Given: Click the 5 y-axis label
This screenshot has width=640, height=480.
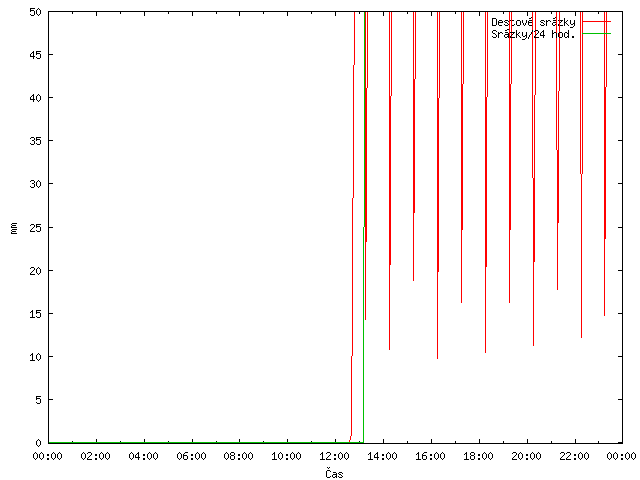Looking at the screenshot, I should point(38,400).
